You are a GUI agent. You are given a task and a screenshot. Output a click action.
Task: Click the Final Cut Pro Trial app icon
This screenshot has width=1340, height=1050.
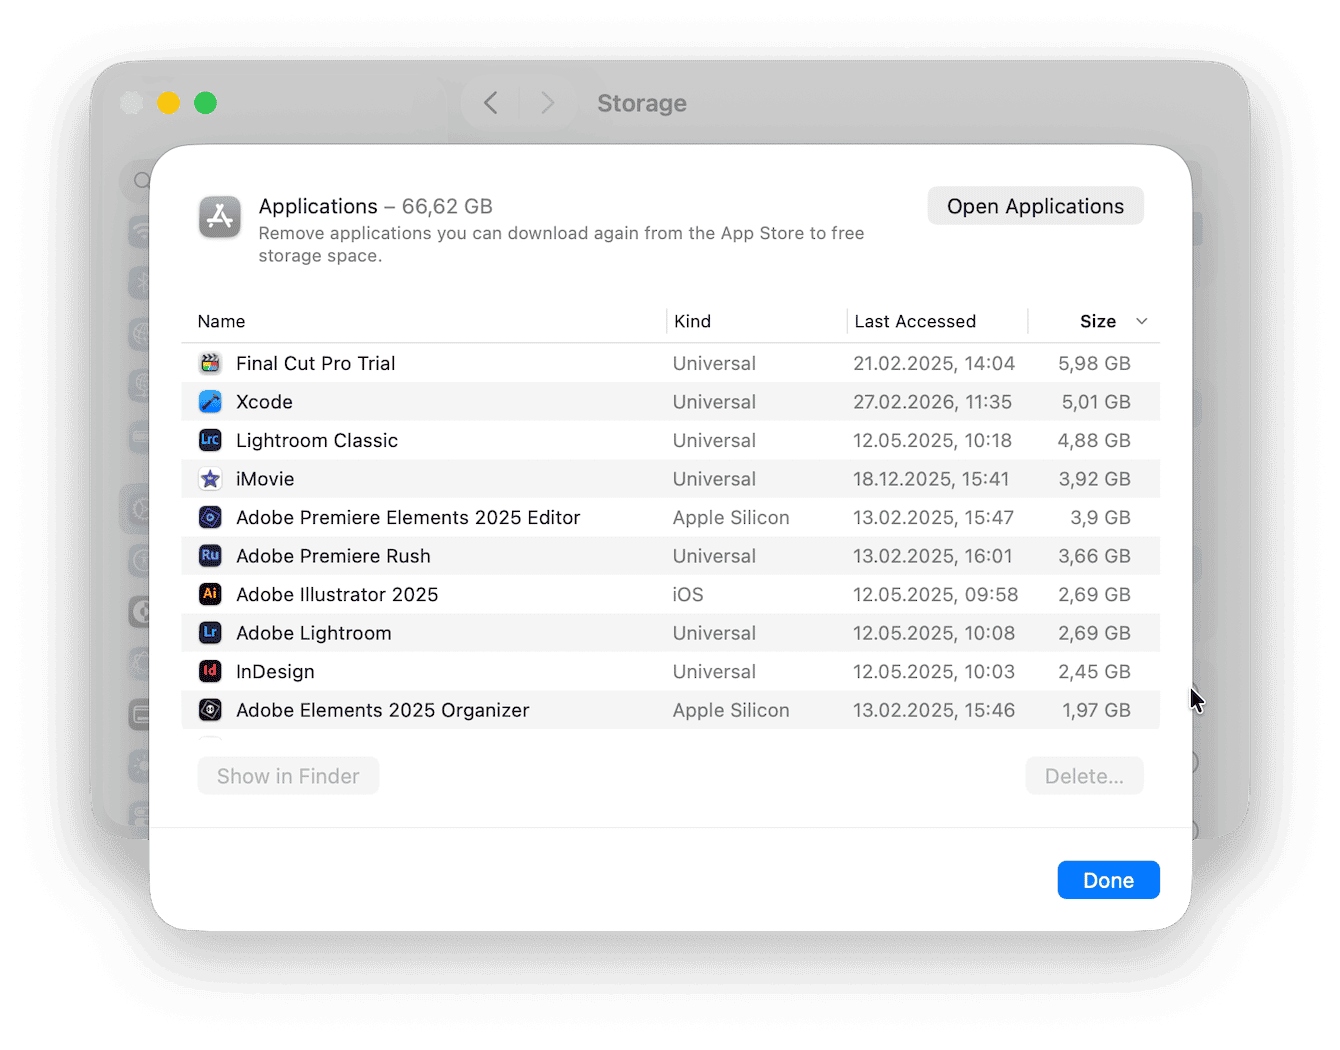pos(210,363)
